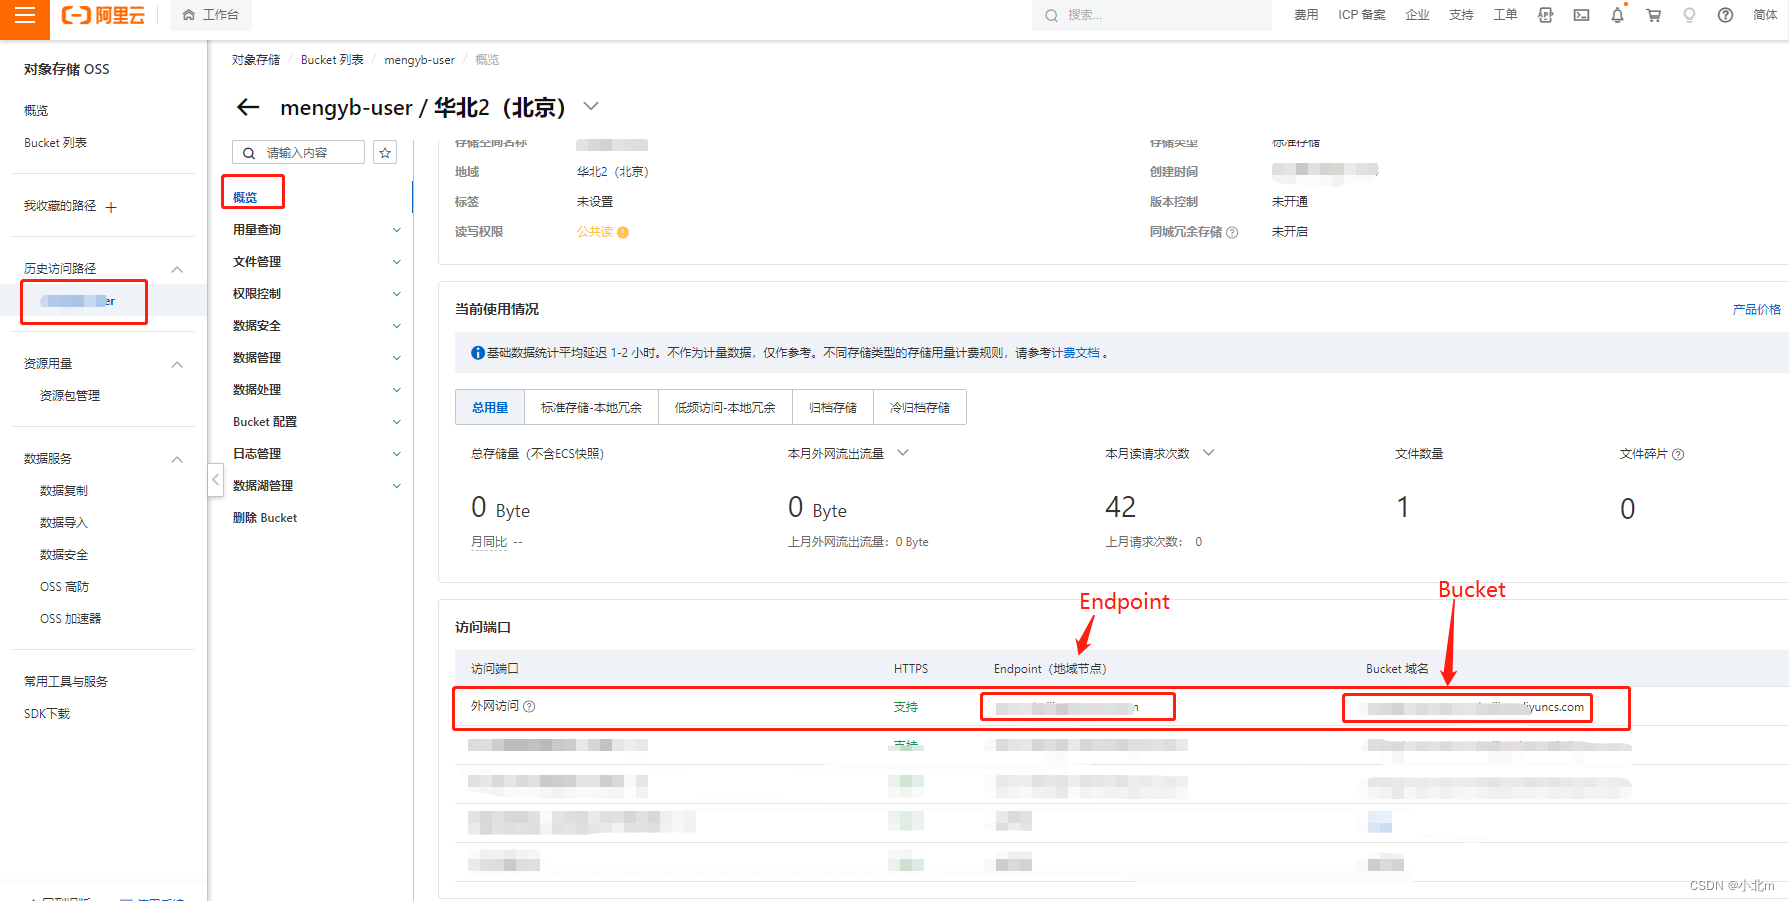
Task: Click the Alibaba Cloud logo
Action: point(103,15)
